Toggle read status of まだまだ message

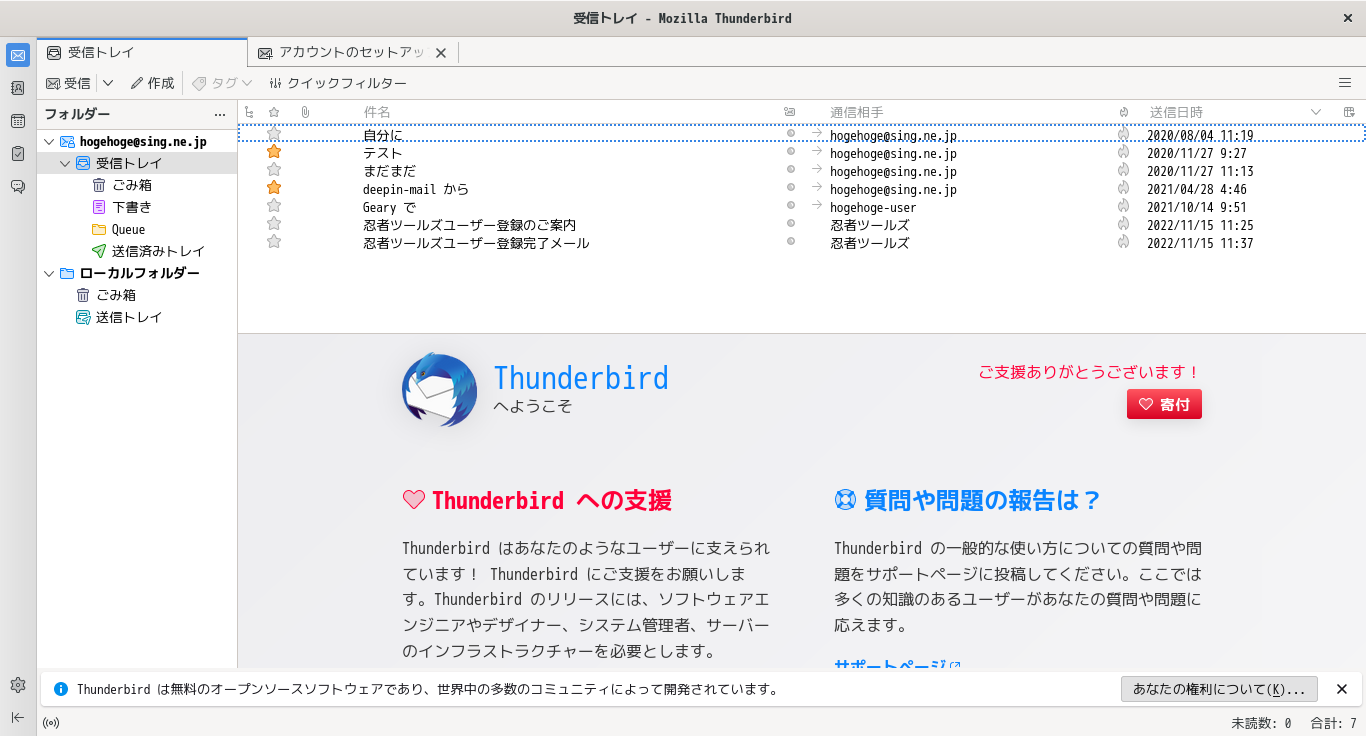pos(791,170)
